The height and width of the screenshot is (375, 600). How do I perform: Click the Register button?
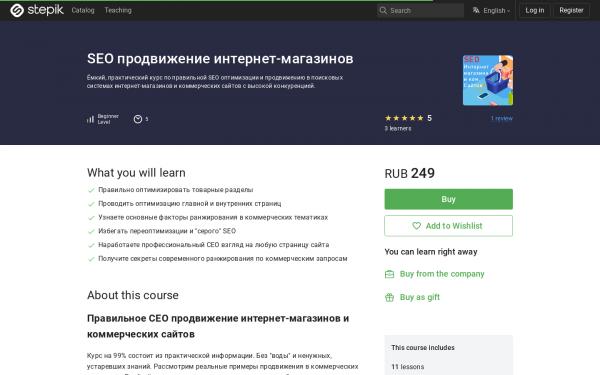coord(571,10)
